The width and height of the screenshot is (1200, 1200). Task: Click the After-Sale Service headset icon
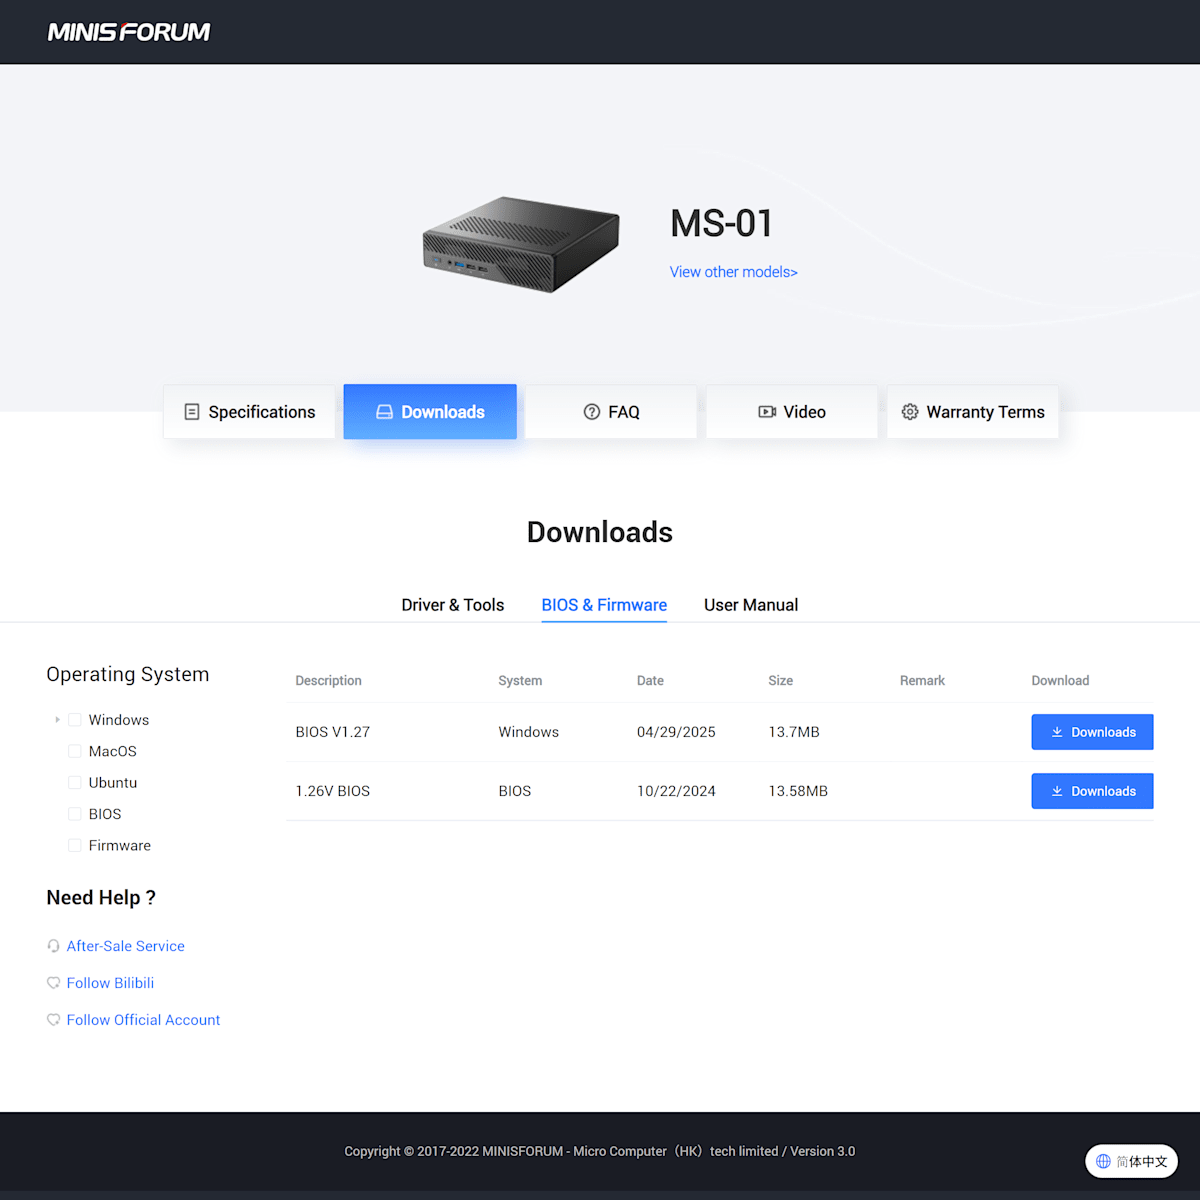point(54,946)
